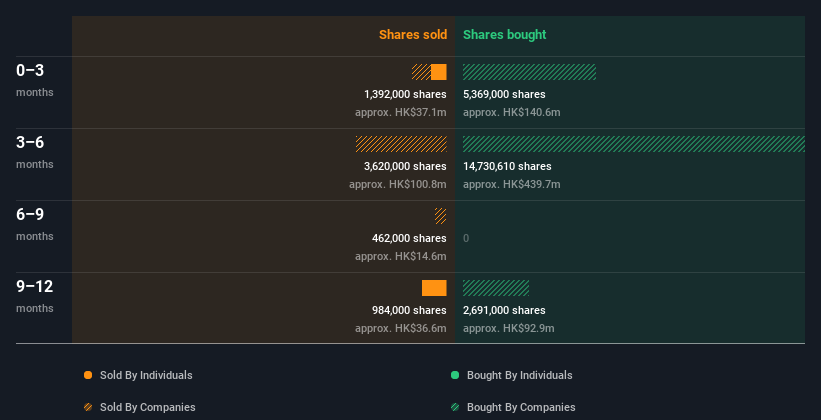This screenshot has width=821, height=420.
Task: Select the approx. HK$92.9m value
Action: click(508, 328)
